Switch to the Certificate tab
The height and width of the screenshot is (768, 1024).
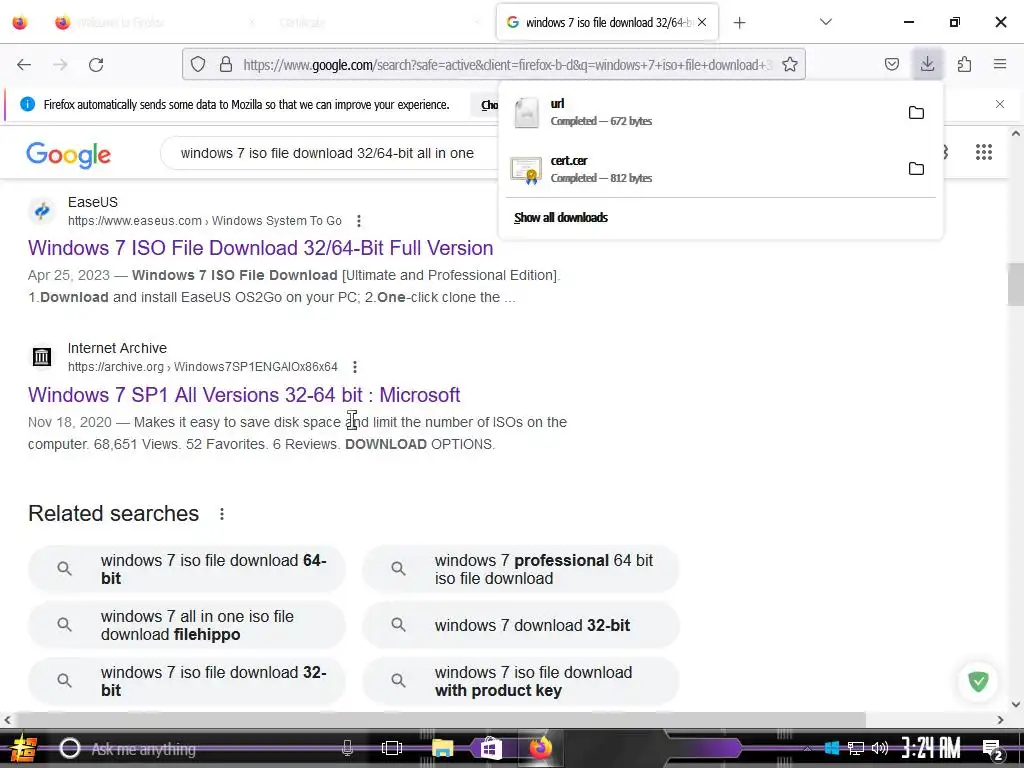[x=379, y=22]
